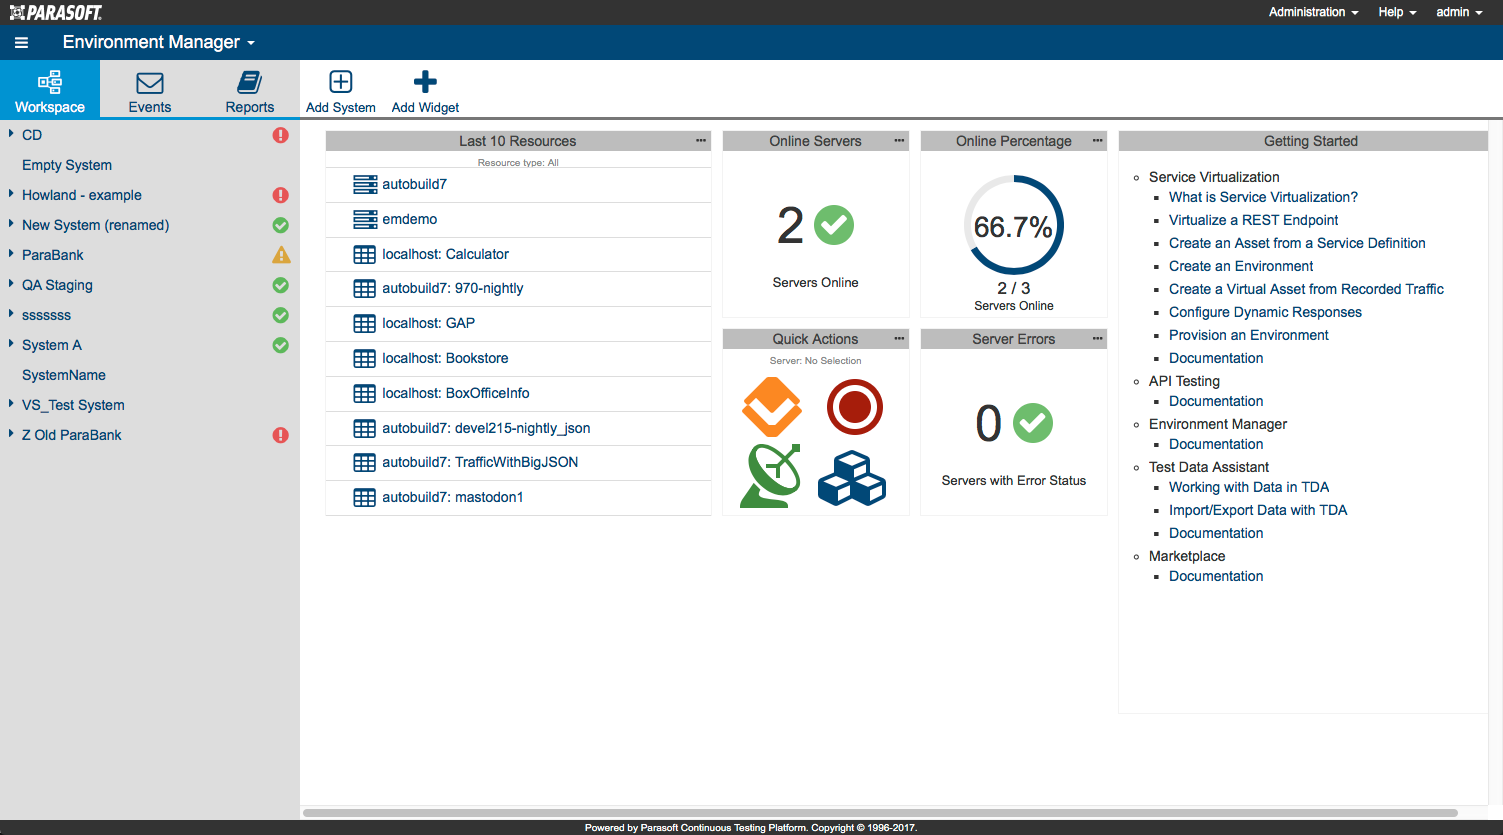Open the Help menu

tap(1397, 12)
